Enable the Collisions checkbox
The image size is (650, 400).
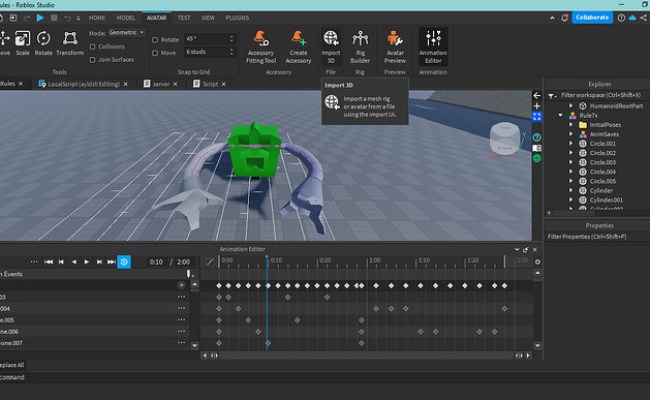92,46
